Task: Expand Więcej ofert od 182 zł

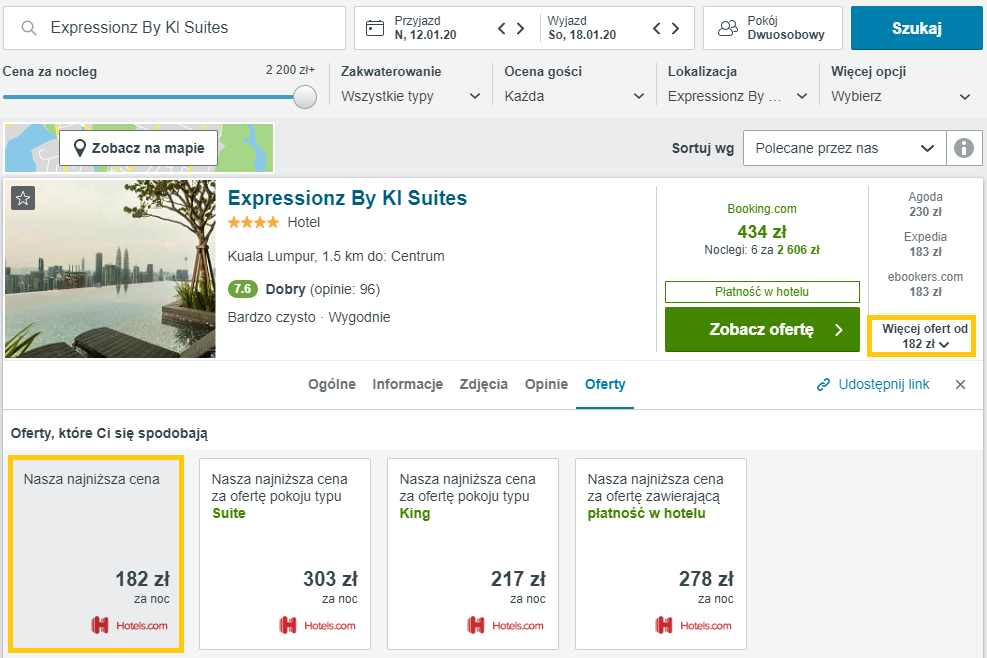Action: click(x=922, y=336)
